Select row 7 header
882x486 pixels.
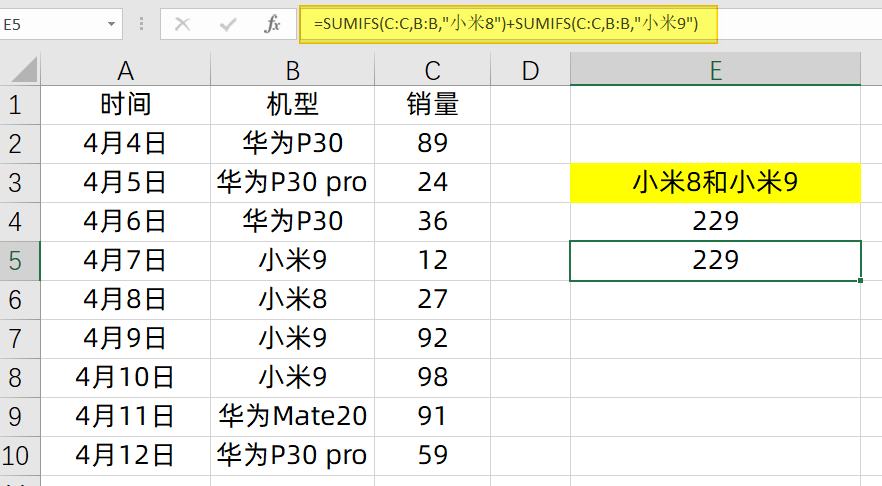click(x=20, y=339)
